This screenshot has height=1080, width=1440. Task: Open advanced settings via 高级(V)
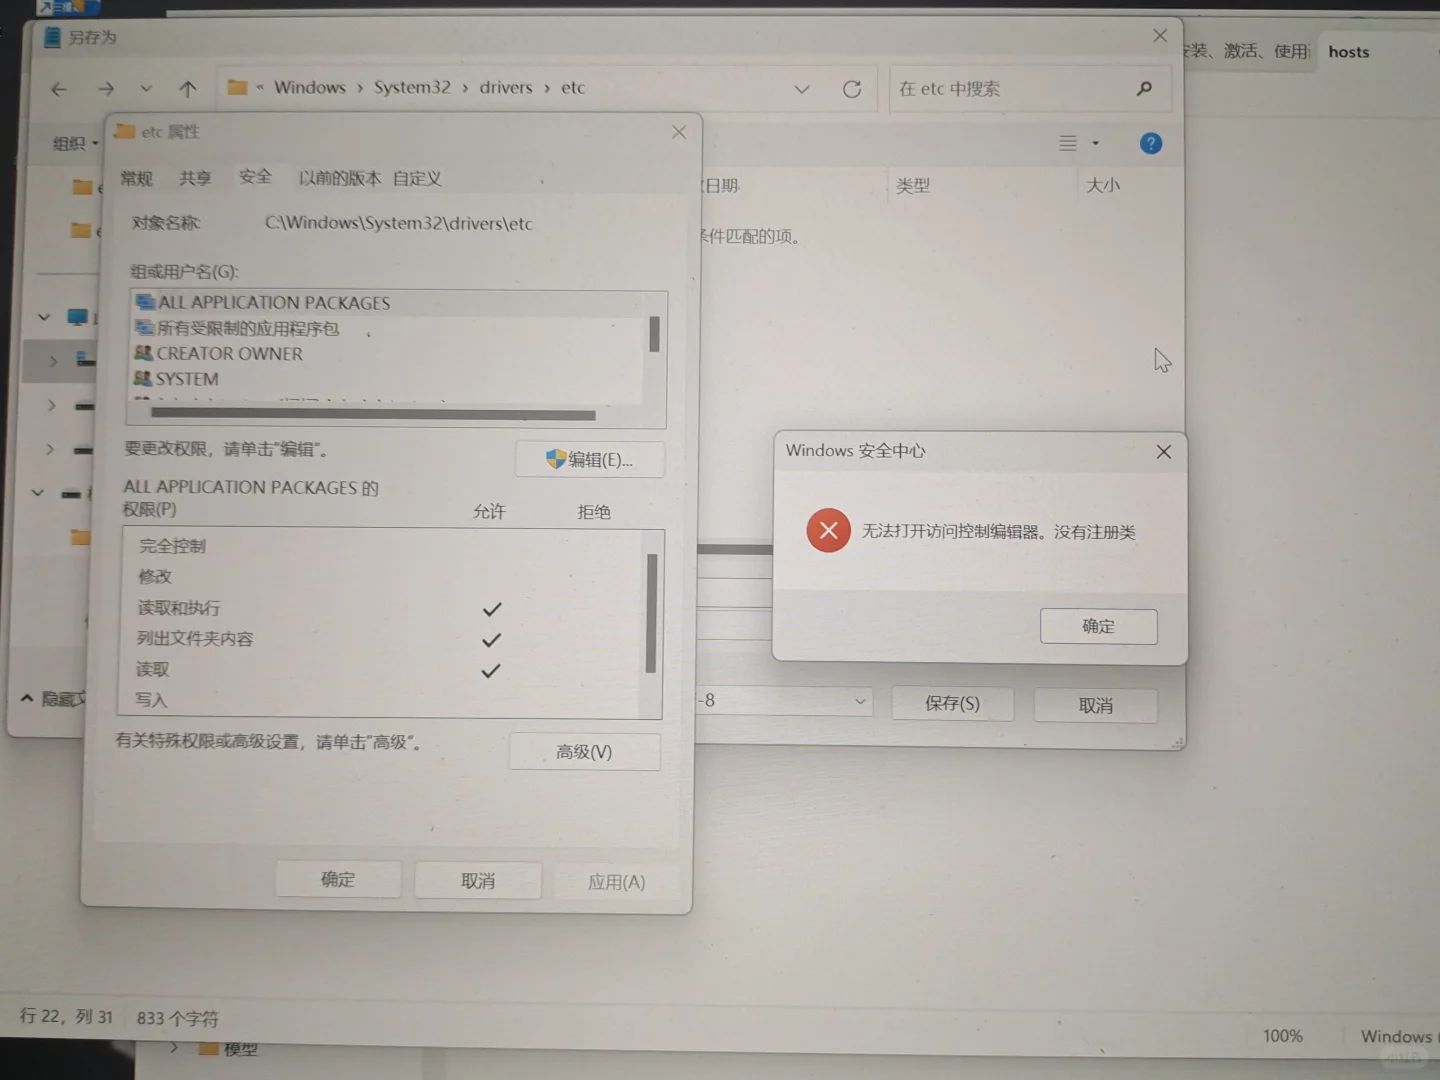[x=584, y=751]
